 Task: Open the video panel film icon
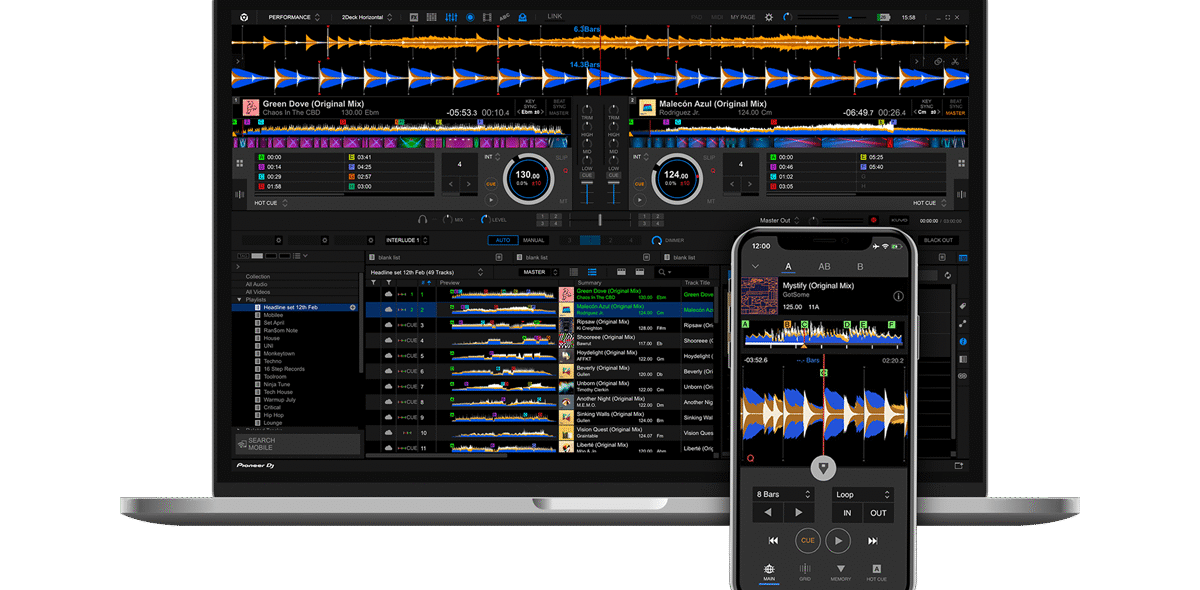point(487,17)
